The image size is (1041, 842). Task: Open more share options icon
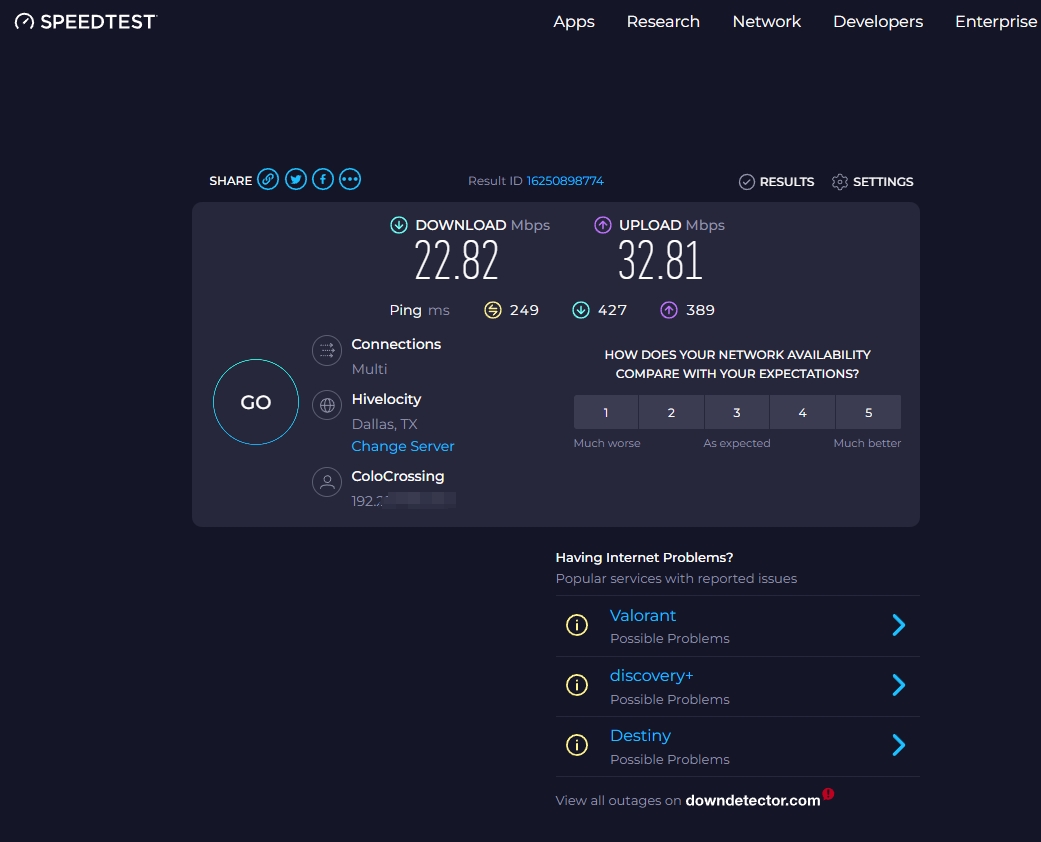pyautogui.click(x=350, y=179)
